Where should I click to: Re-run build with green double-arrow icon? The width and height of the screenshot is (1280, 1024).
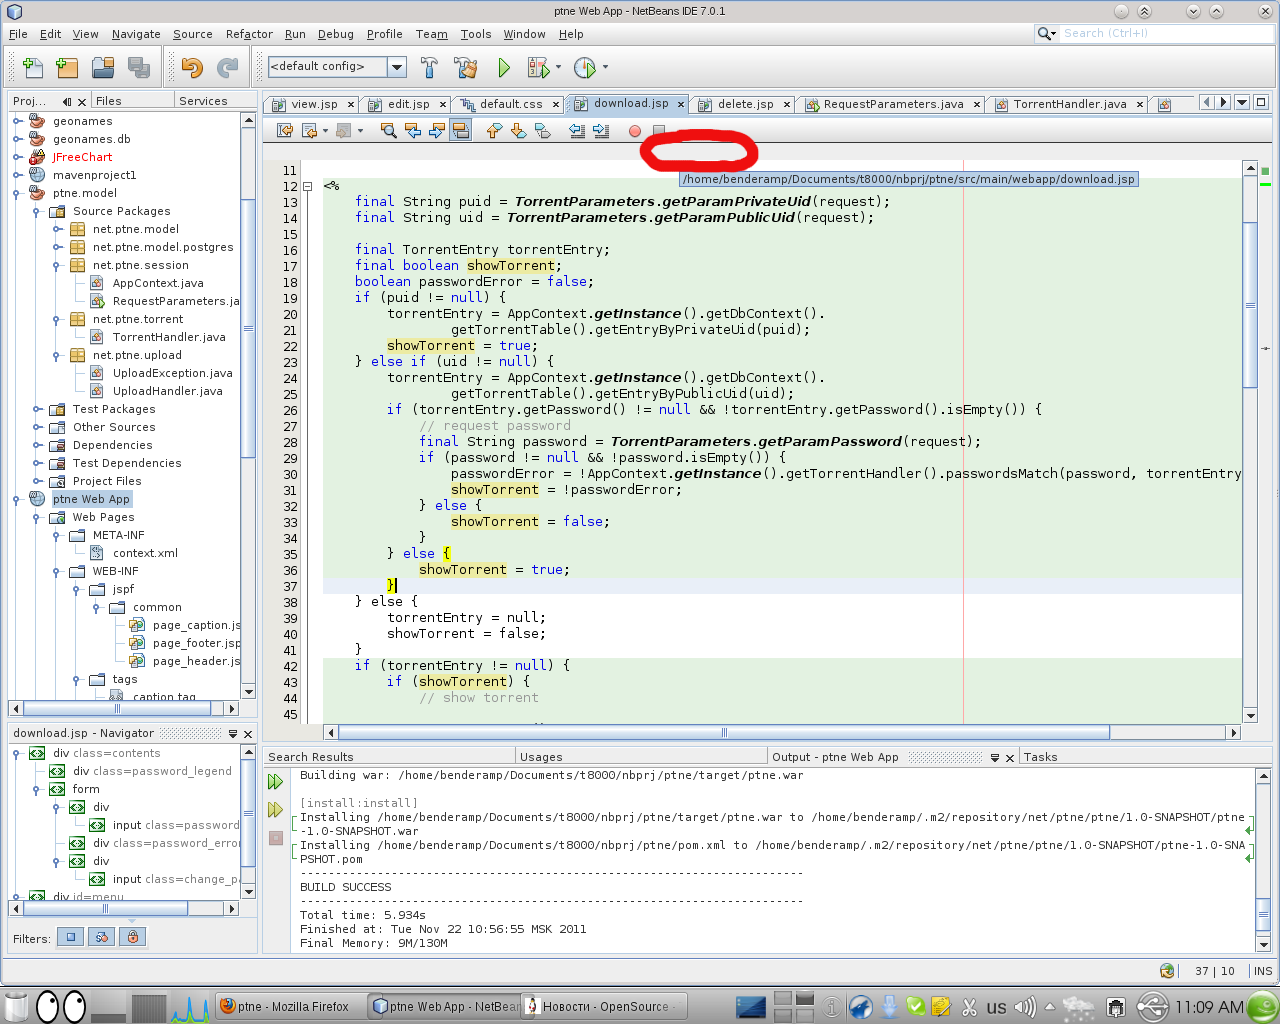pos(276,782)
